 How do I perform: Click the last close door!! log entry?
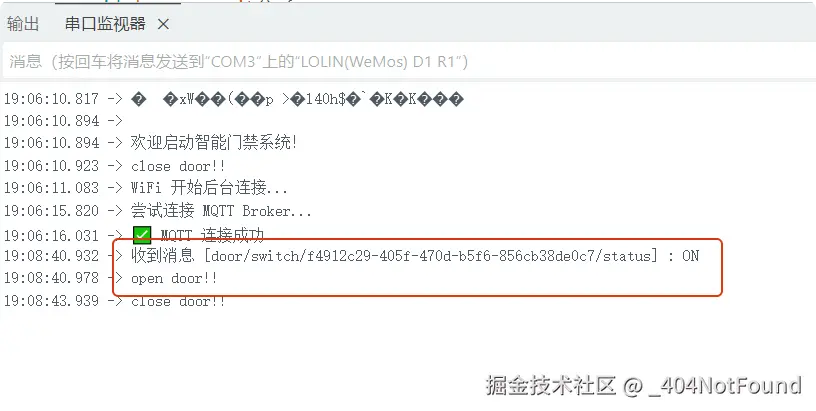coord(114,301)
